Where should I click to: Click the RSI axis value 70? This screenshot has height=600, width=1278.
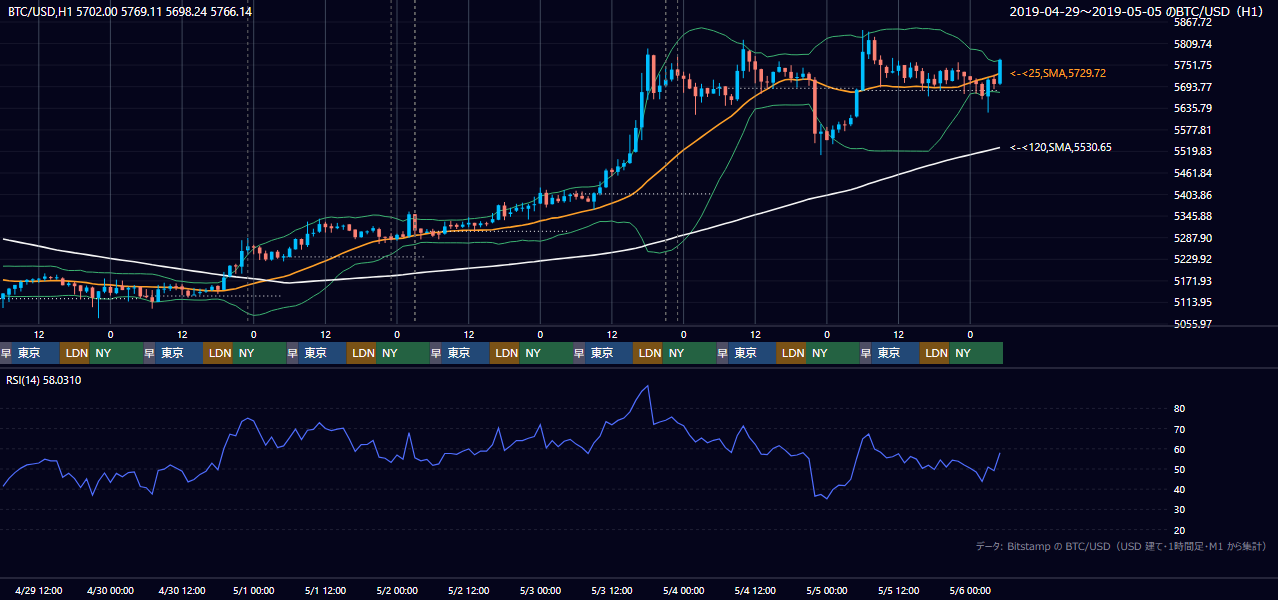tap(1179, 429)
